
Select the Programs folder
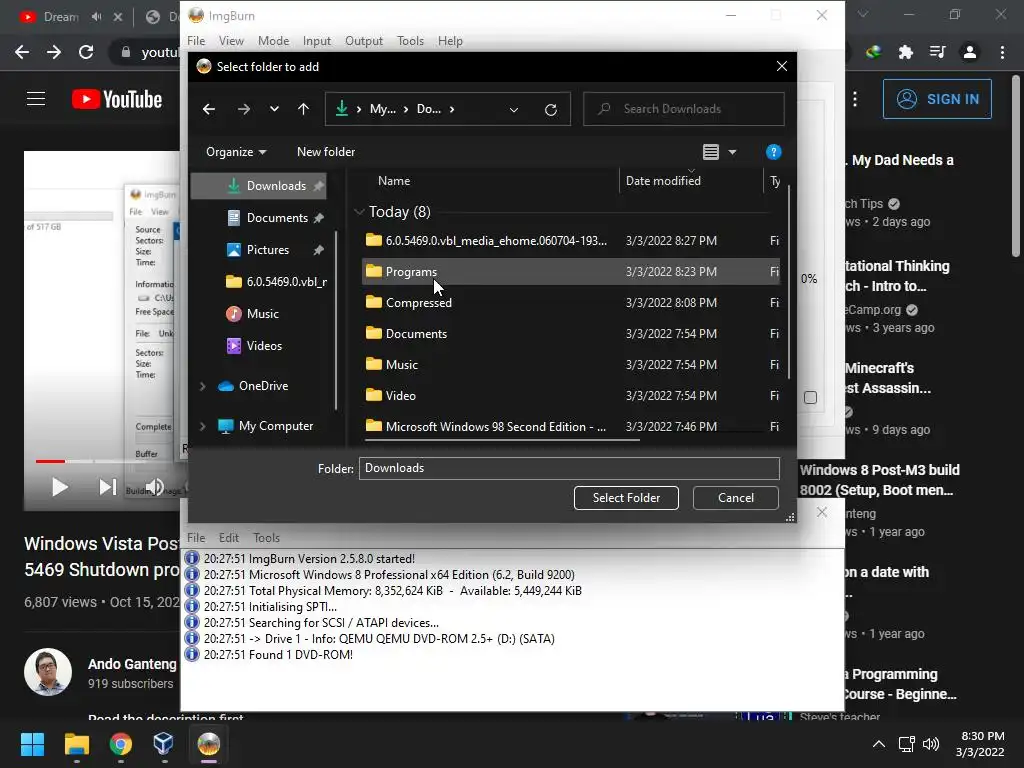571,272
